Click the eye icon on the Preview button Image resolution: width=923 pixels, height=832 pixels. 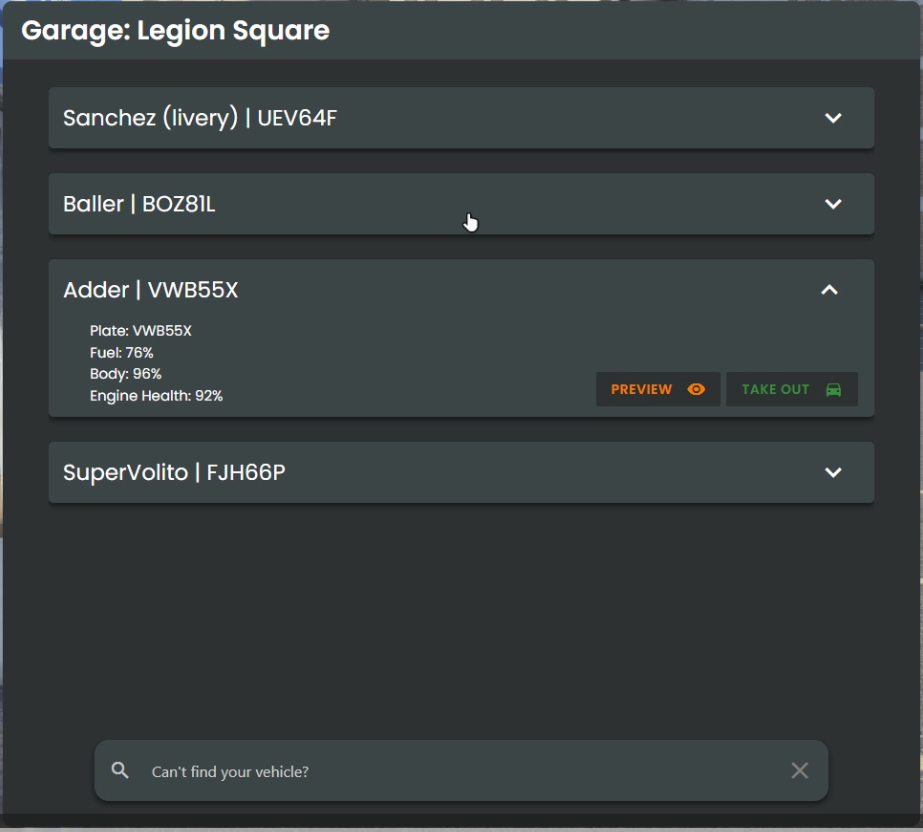click(x=696, y=389)
